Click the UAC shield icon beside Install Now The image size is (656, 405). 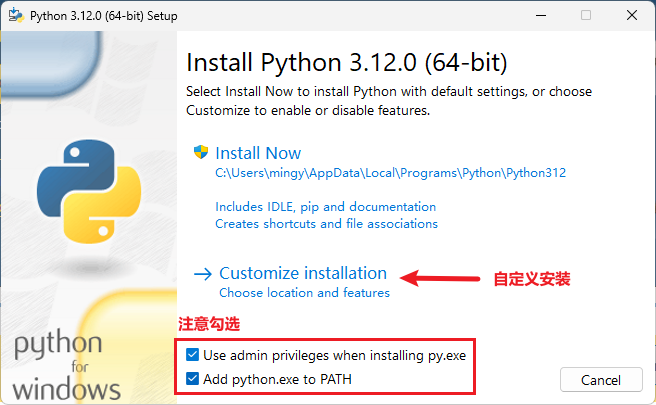point(201,153)
